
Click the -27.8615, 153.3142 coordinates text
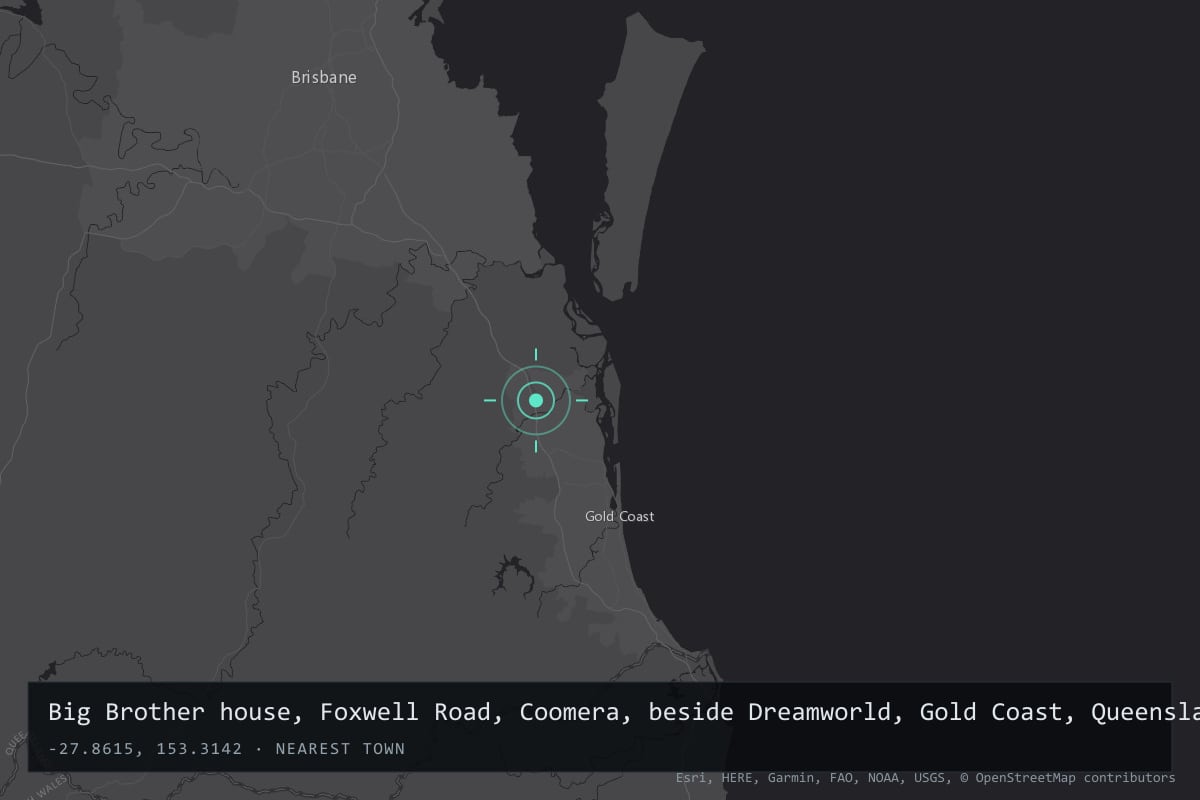pyautogui.click(x=145, y=748)
